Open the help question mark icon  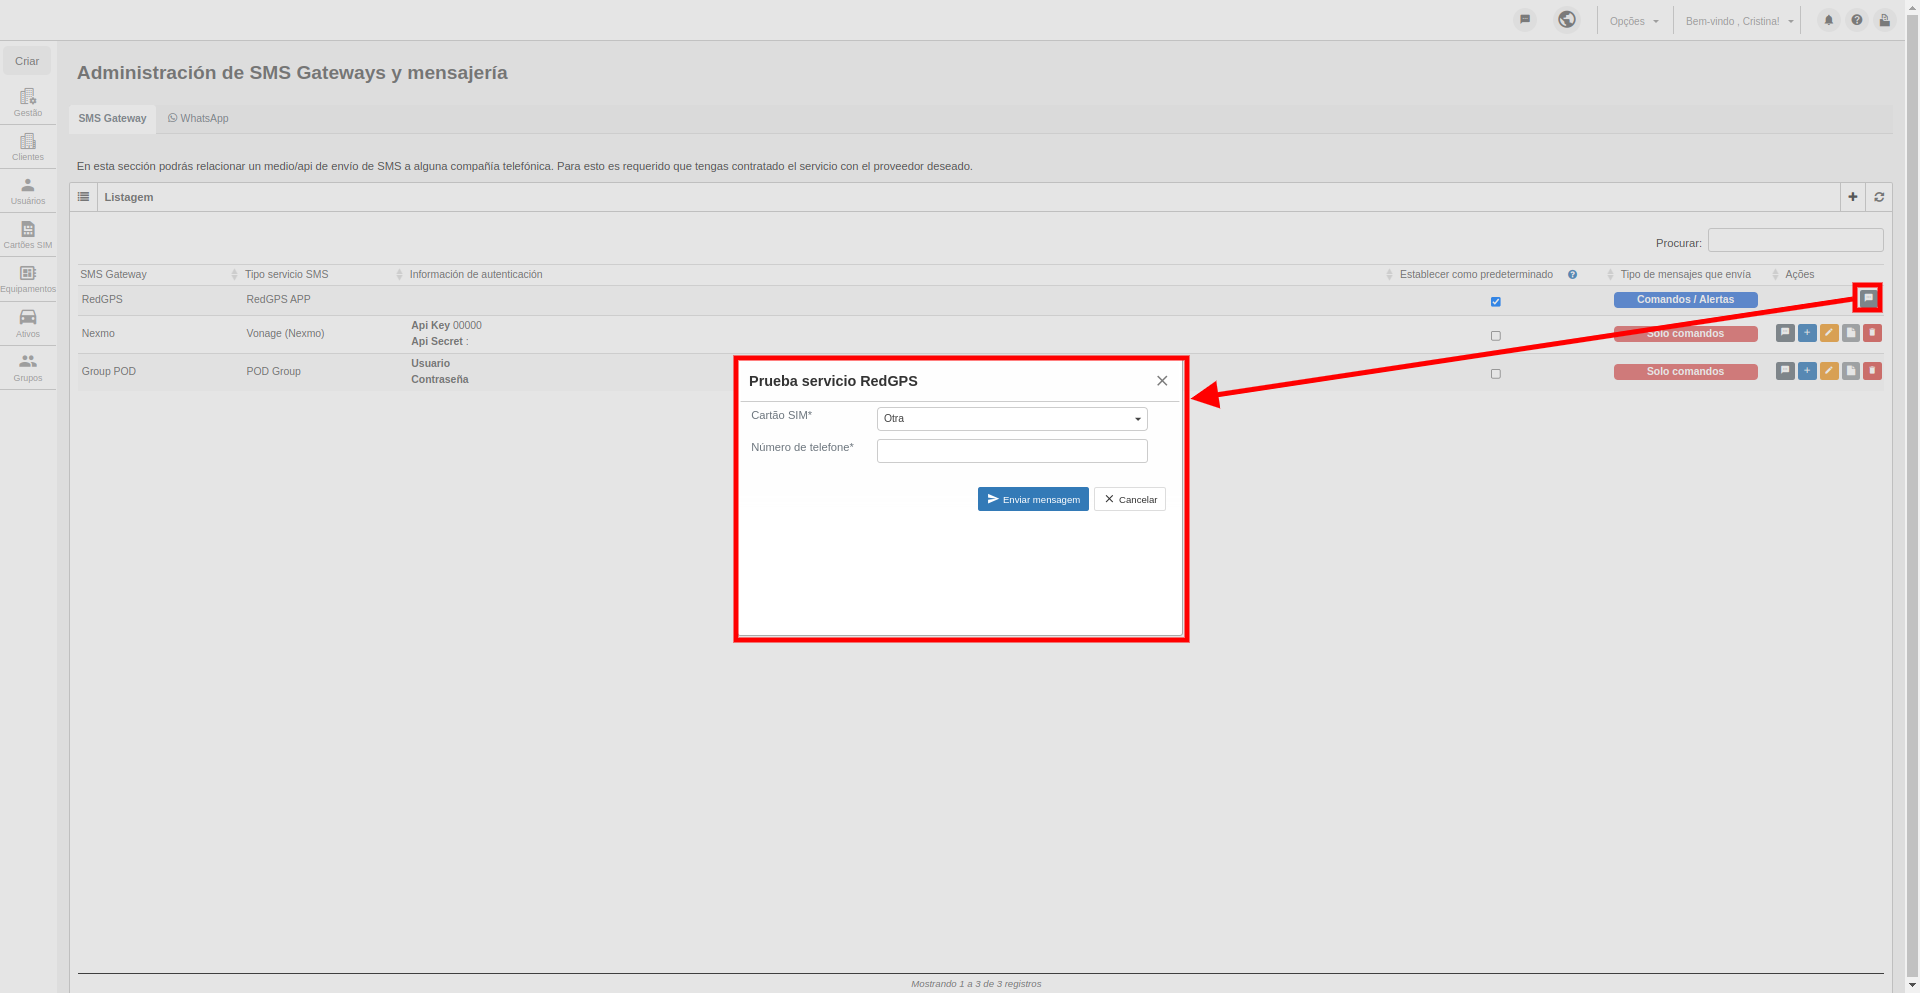coord(1856,20)
